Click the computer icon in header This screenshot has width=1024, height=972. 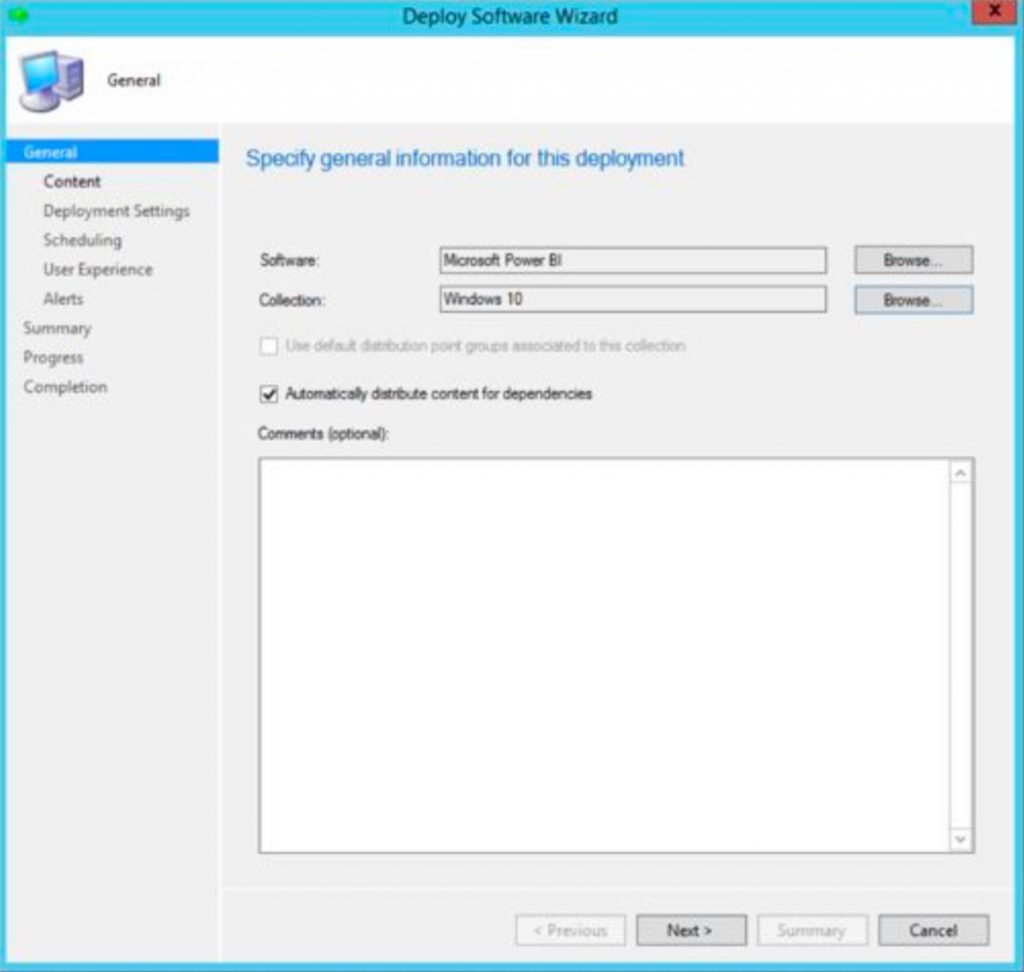[51, 81]
